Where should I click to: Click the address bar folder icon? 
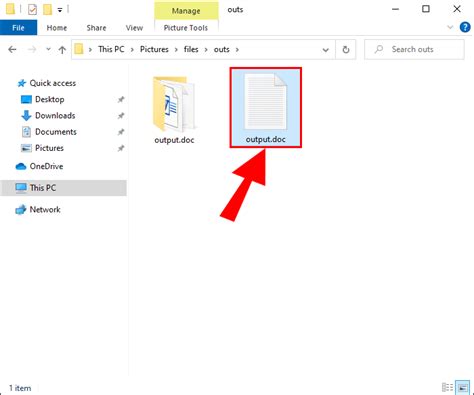[79, 49]
